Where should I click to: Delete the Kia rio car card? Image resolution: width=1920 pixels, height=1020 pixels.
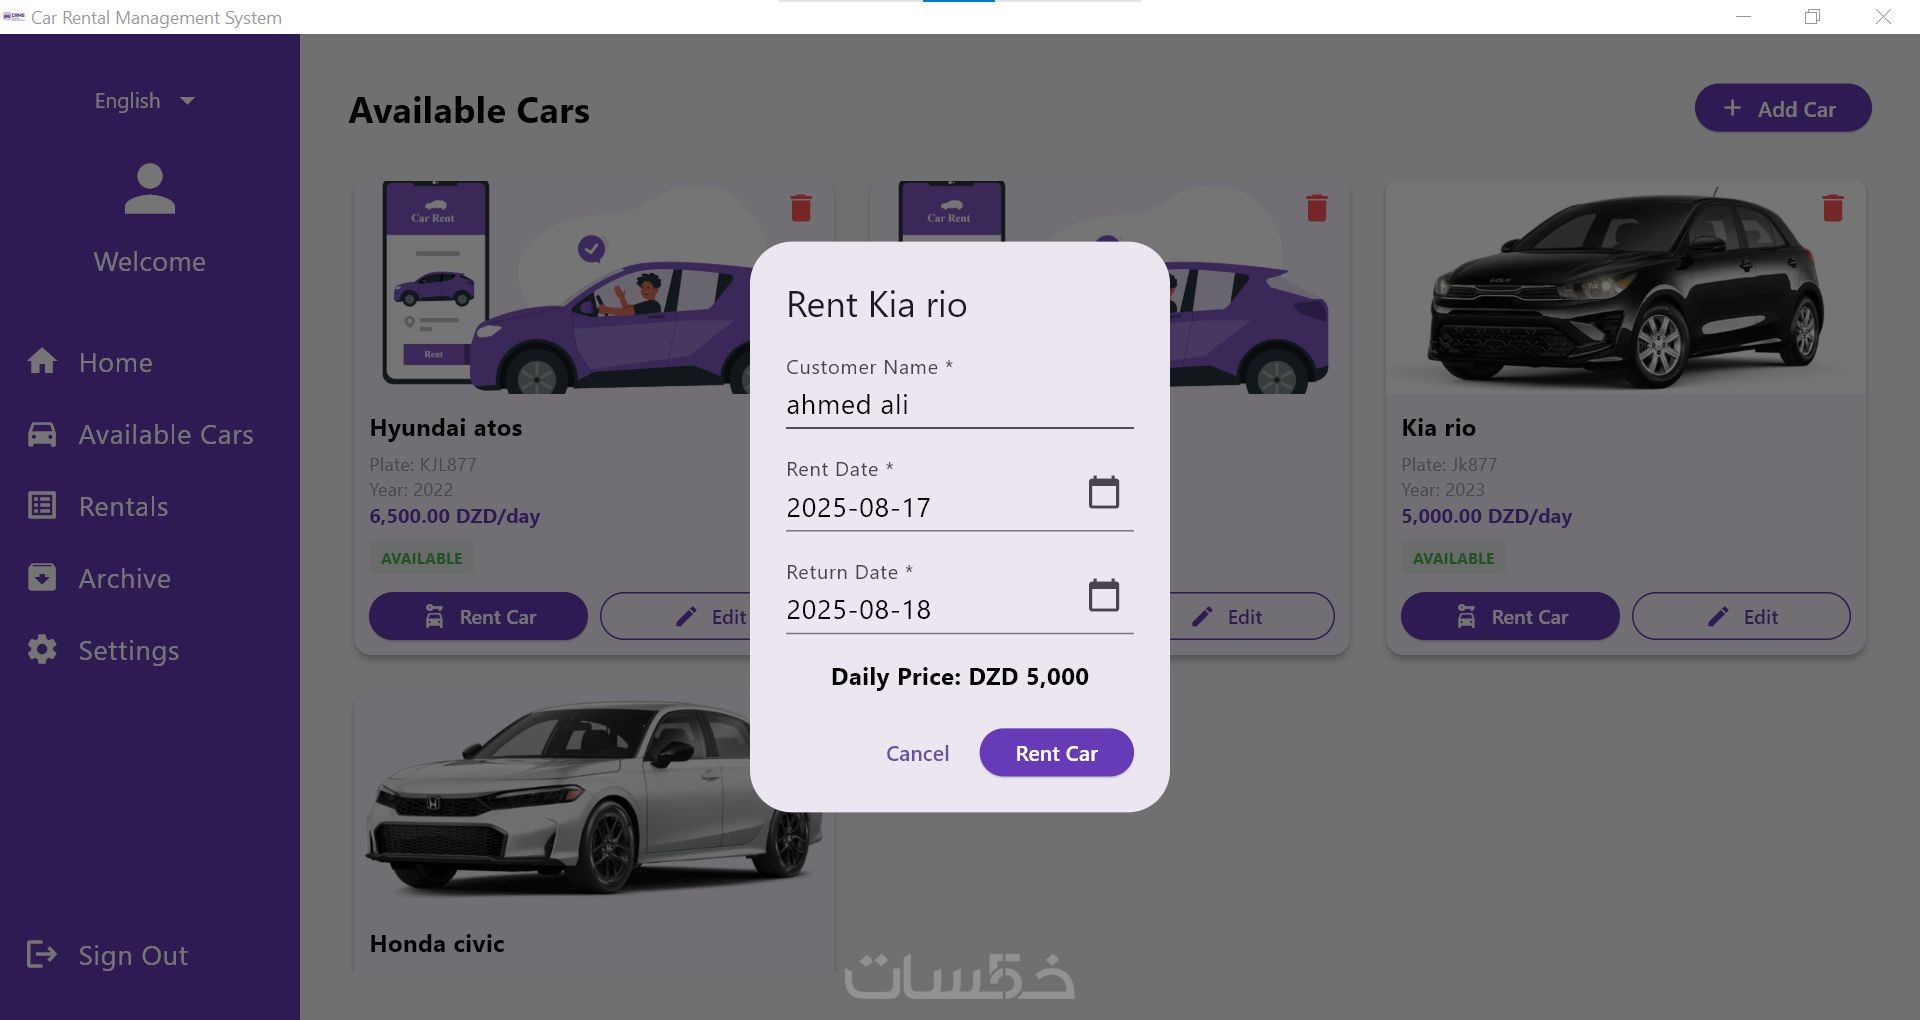click(1832, 208)
